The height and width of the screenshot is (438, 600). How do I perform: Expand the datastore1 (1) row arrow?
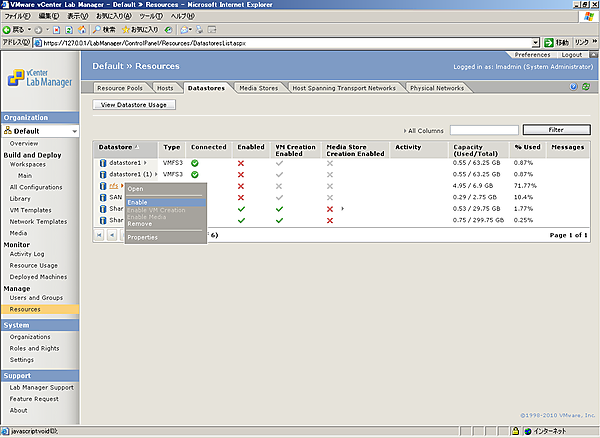pyautogui.click(x=155, y=174)
